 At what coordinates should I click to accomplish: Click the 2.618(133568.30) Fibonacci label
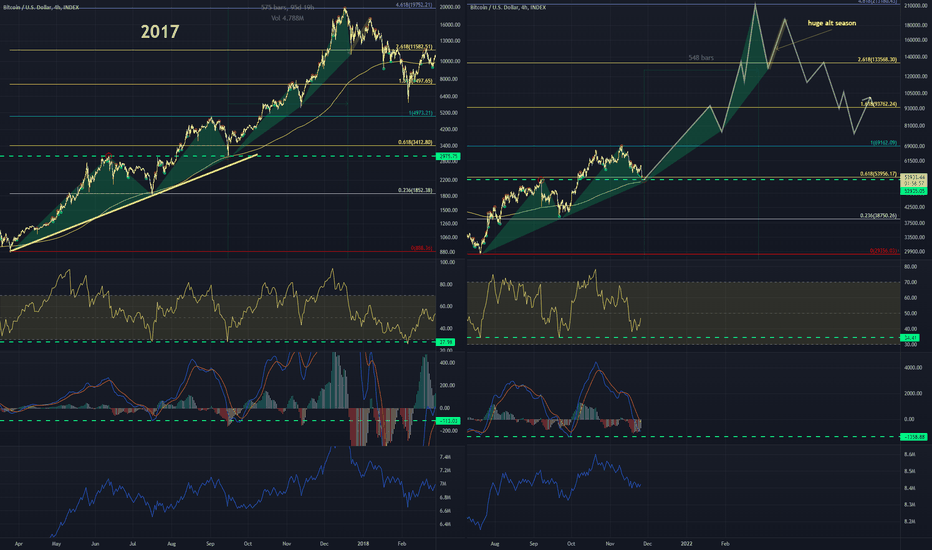pos(877,59)
